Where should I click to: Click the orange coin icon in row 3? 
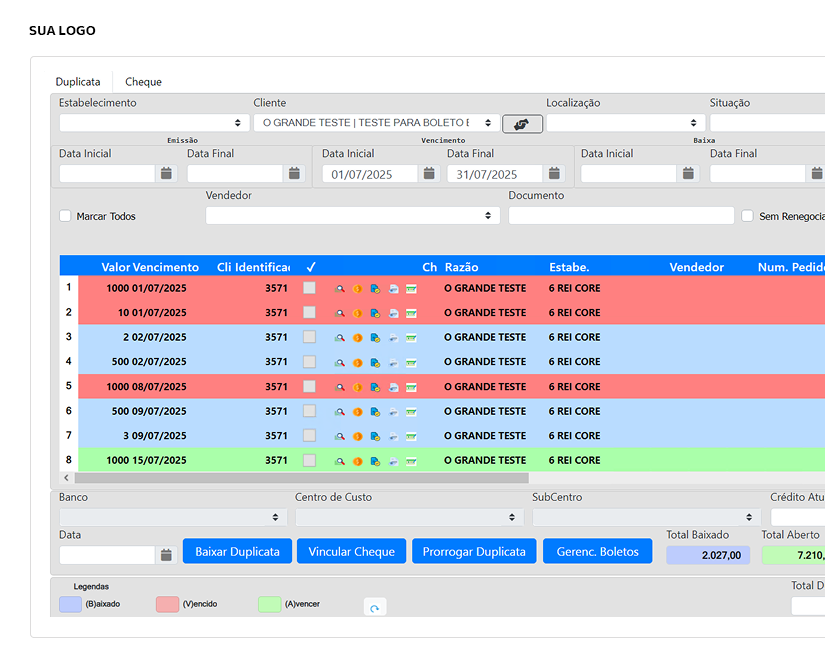pos(357,337)
